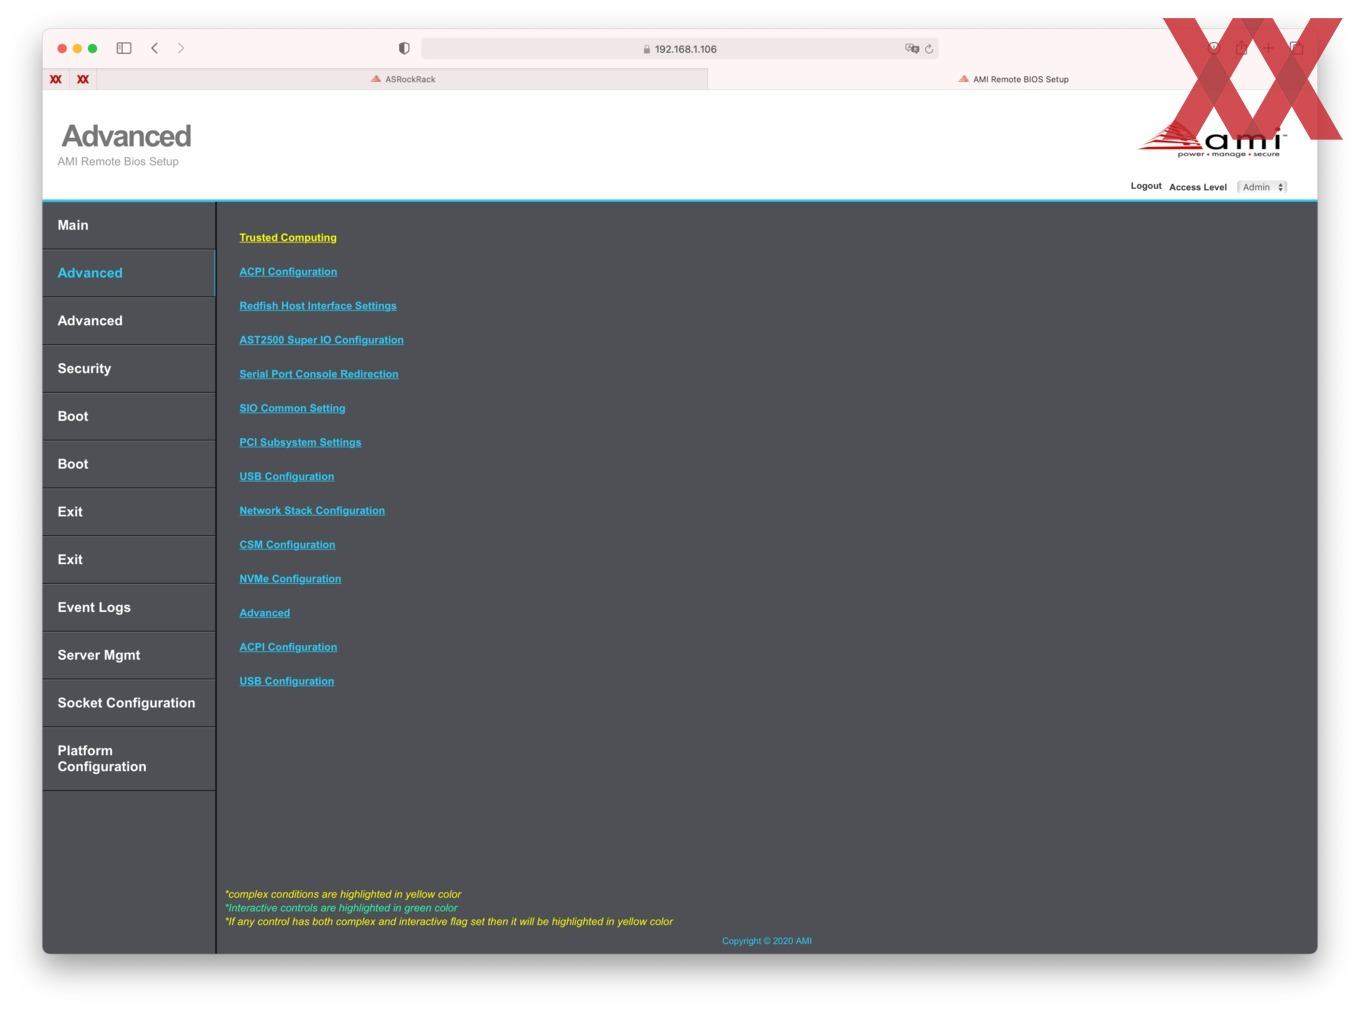This screenshot has width=1360, height=1010.
Task: Open the CSM Configuration link
Action: (x=287, y=545)
